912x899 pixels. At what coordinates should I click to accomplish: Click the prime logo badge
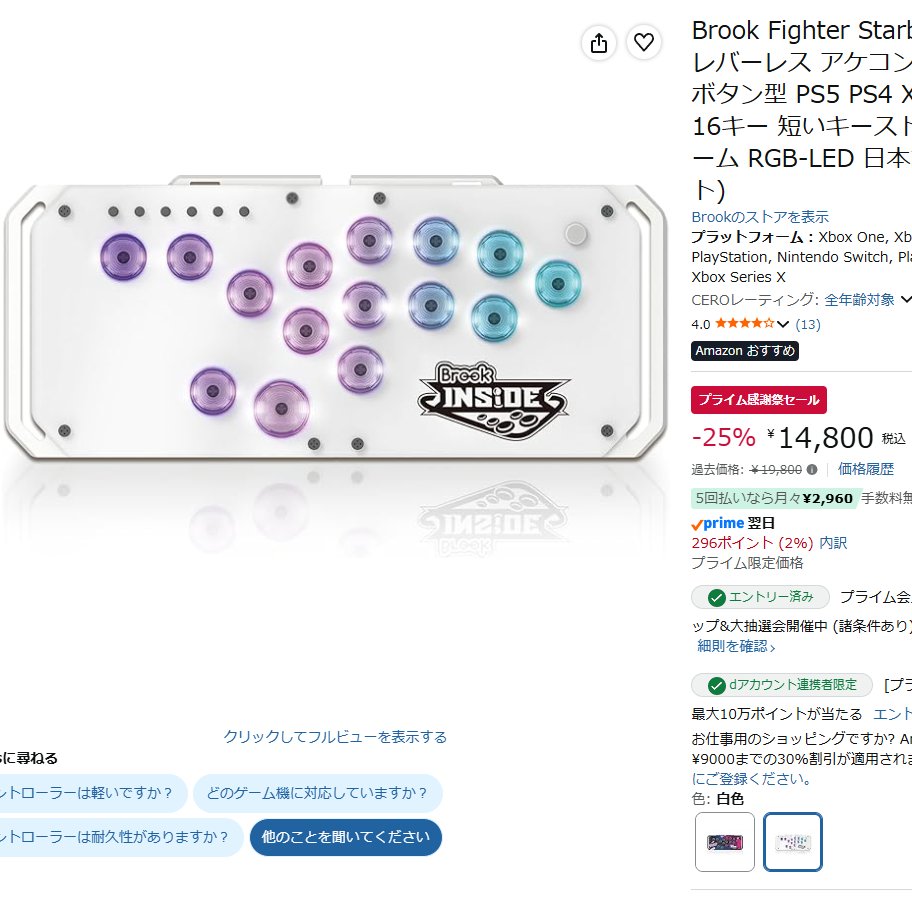coord(718,523)
